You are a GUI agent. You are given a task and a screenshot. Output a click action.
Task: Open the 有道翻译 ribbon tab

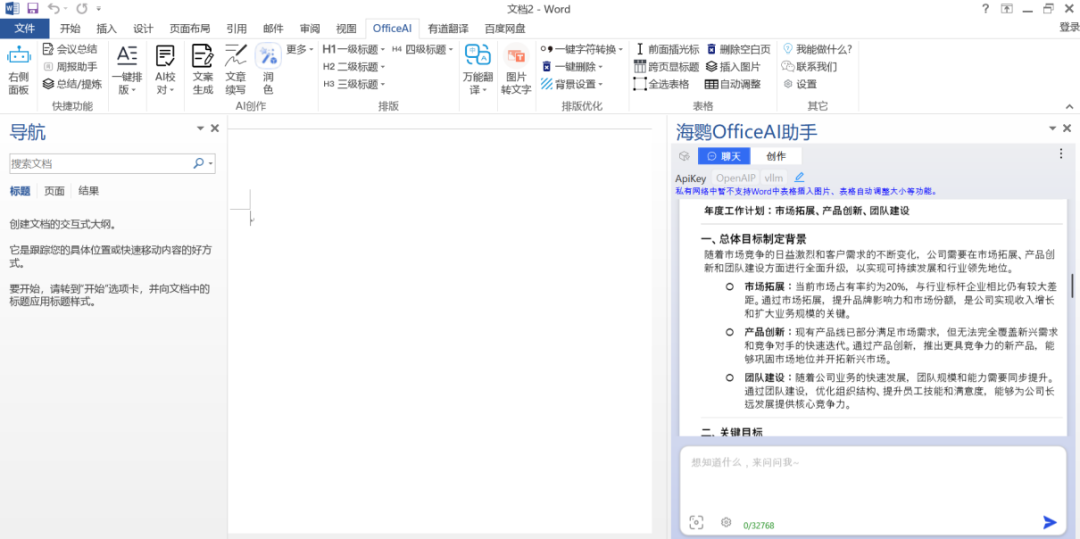click(448, 28)
